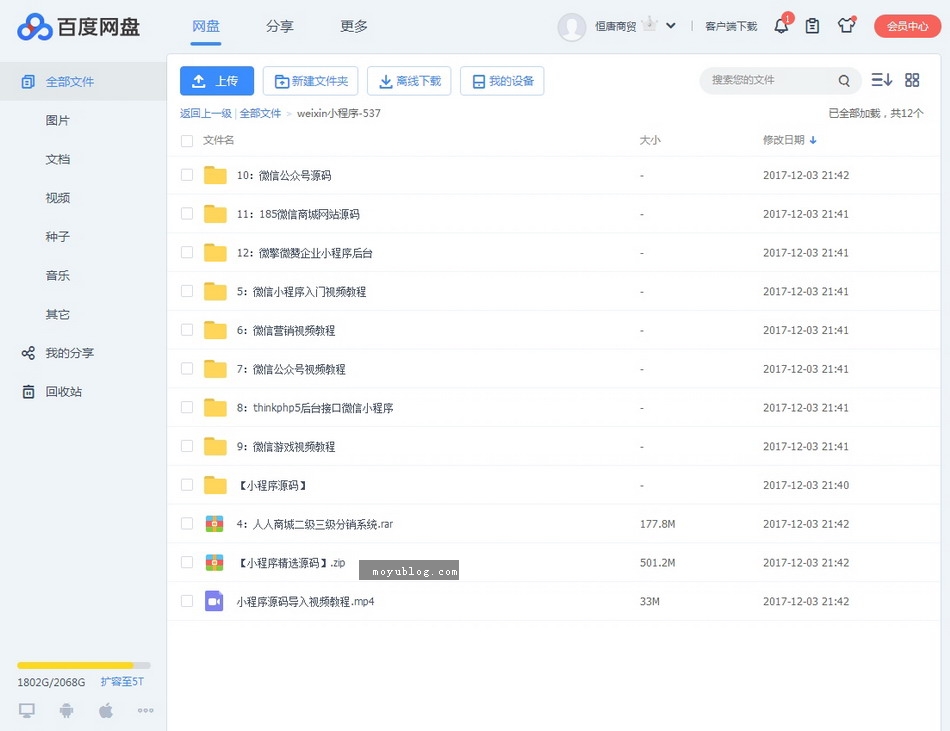The image size is (950, 731).
Task: Click folder icon of 11: 185微信商城网站源码
Action: tap(215, 214)
